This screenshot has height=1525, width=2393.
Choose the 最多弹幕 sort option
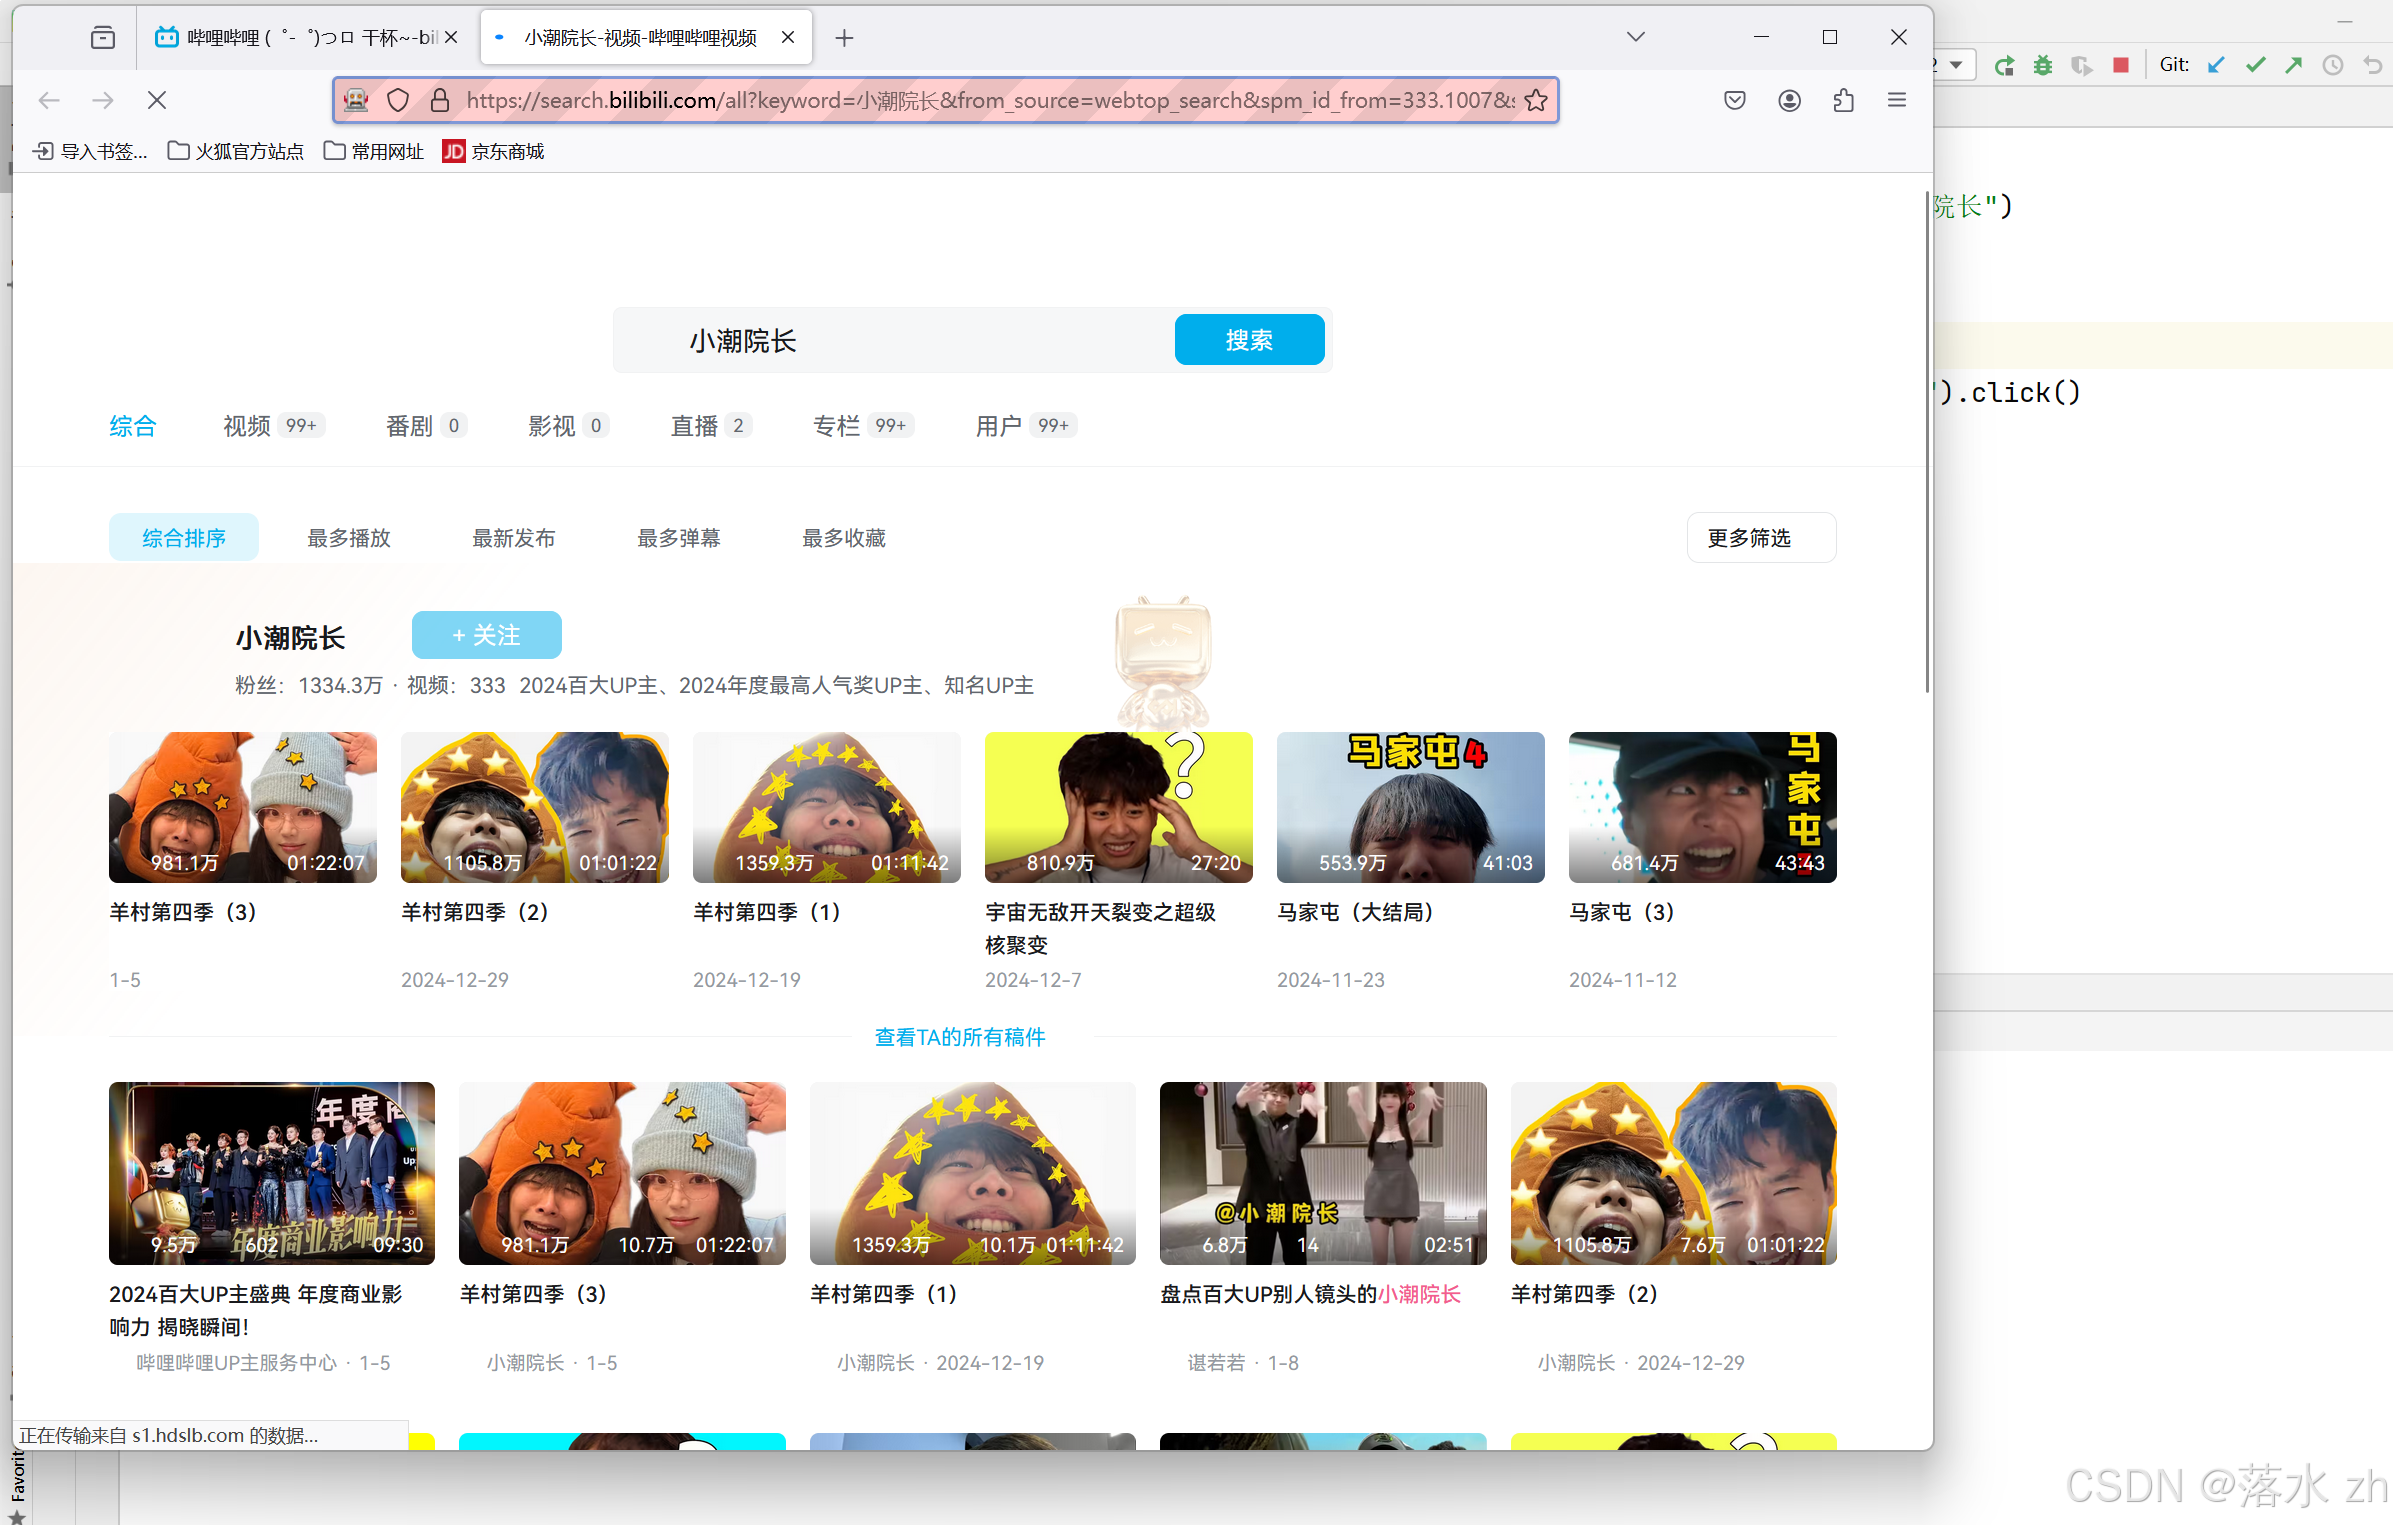pyautogui.click(x=679, y=538)
